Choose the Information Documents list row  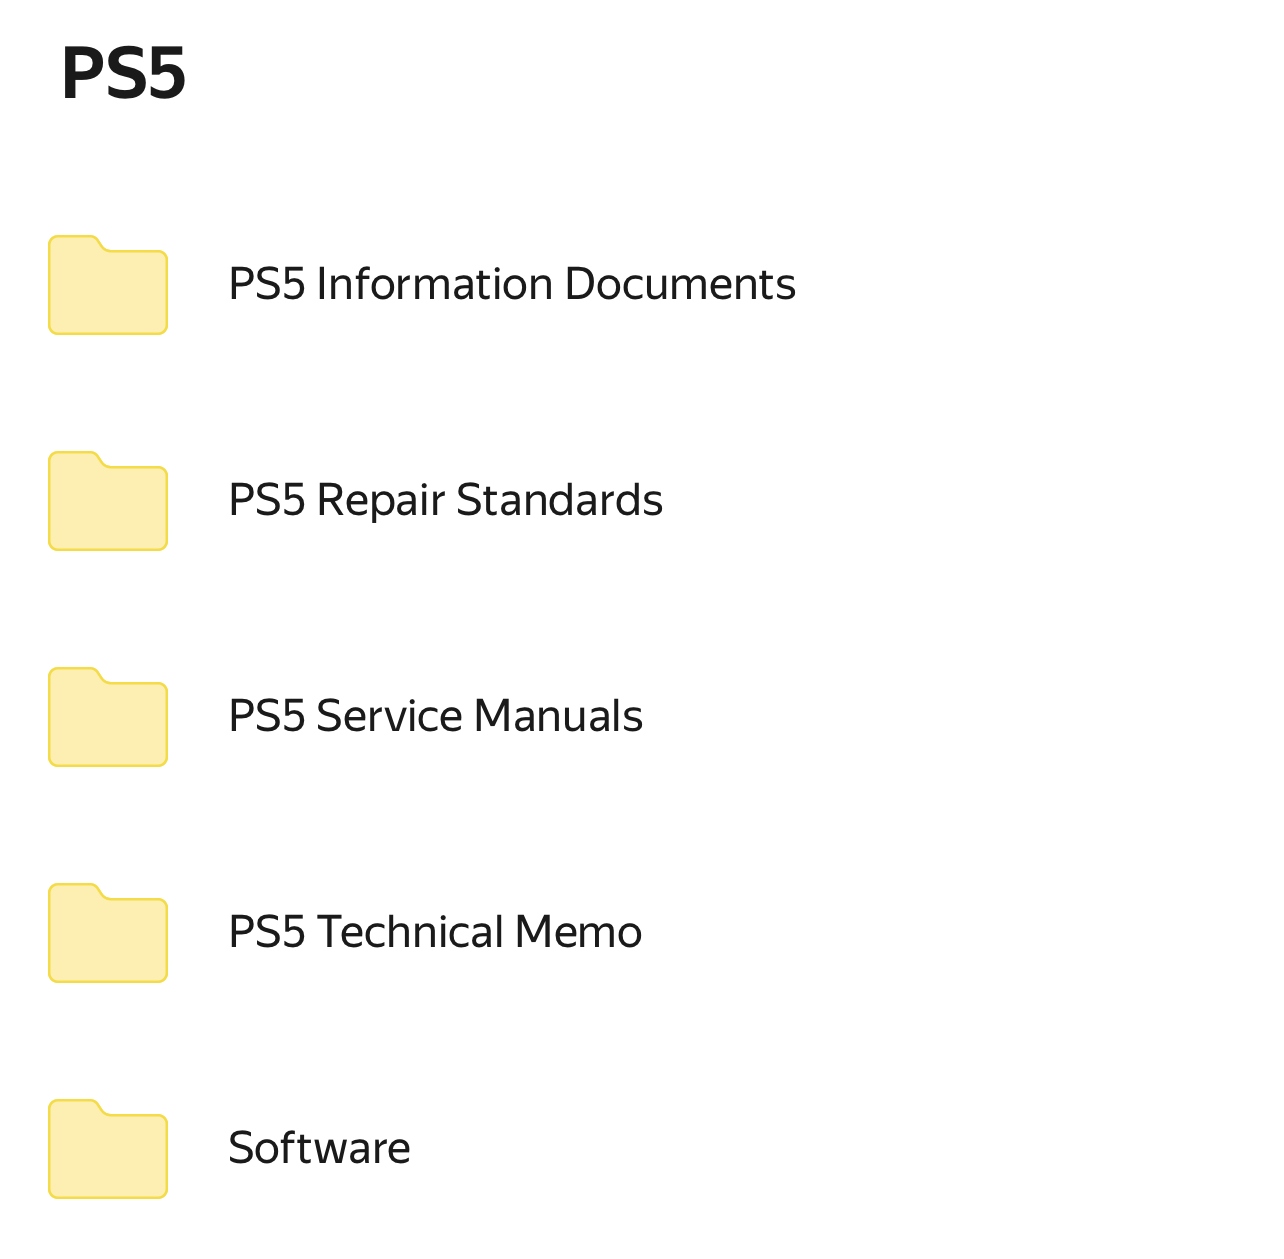[x=642, y=285]
